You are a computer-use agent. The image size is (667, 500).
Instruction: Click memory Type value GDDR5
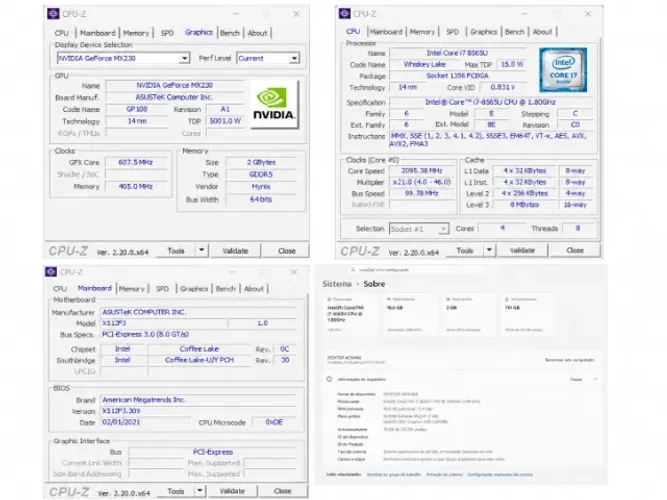point(261,174)
